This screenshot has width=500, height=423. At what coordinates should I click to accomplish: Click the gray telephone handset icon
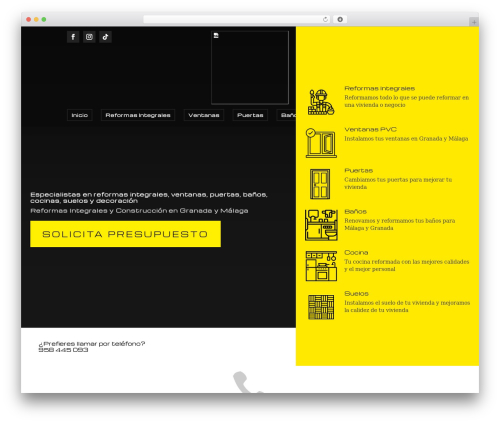(247, 382)
